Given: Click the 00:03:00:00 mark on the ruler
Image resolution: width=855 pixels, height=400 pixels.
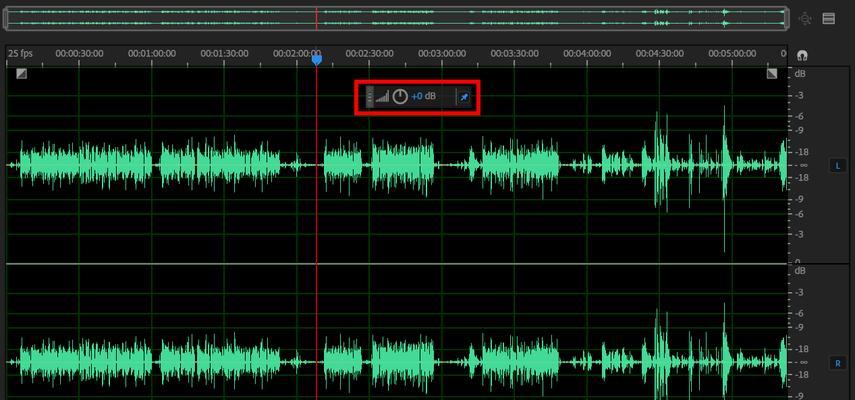Looking at the screenshot, I should [x=442, y=53].
